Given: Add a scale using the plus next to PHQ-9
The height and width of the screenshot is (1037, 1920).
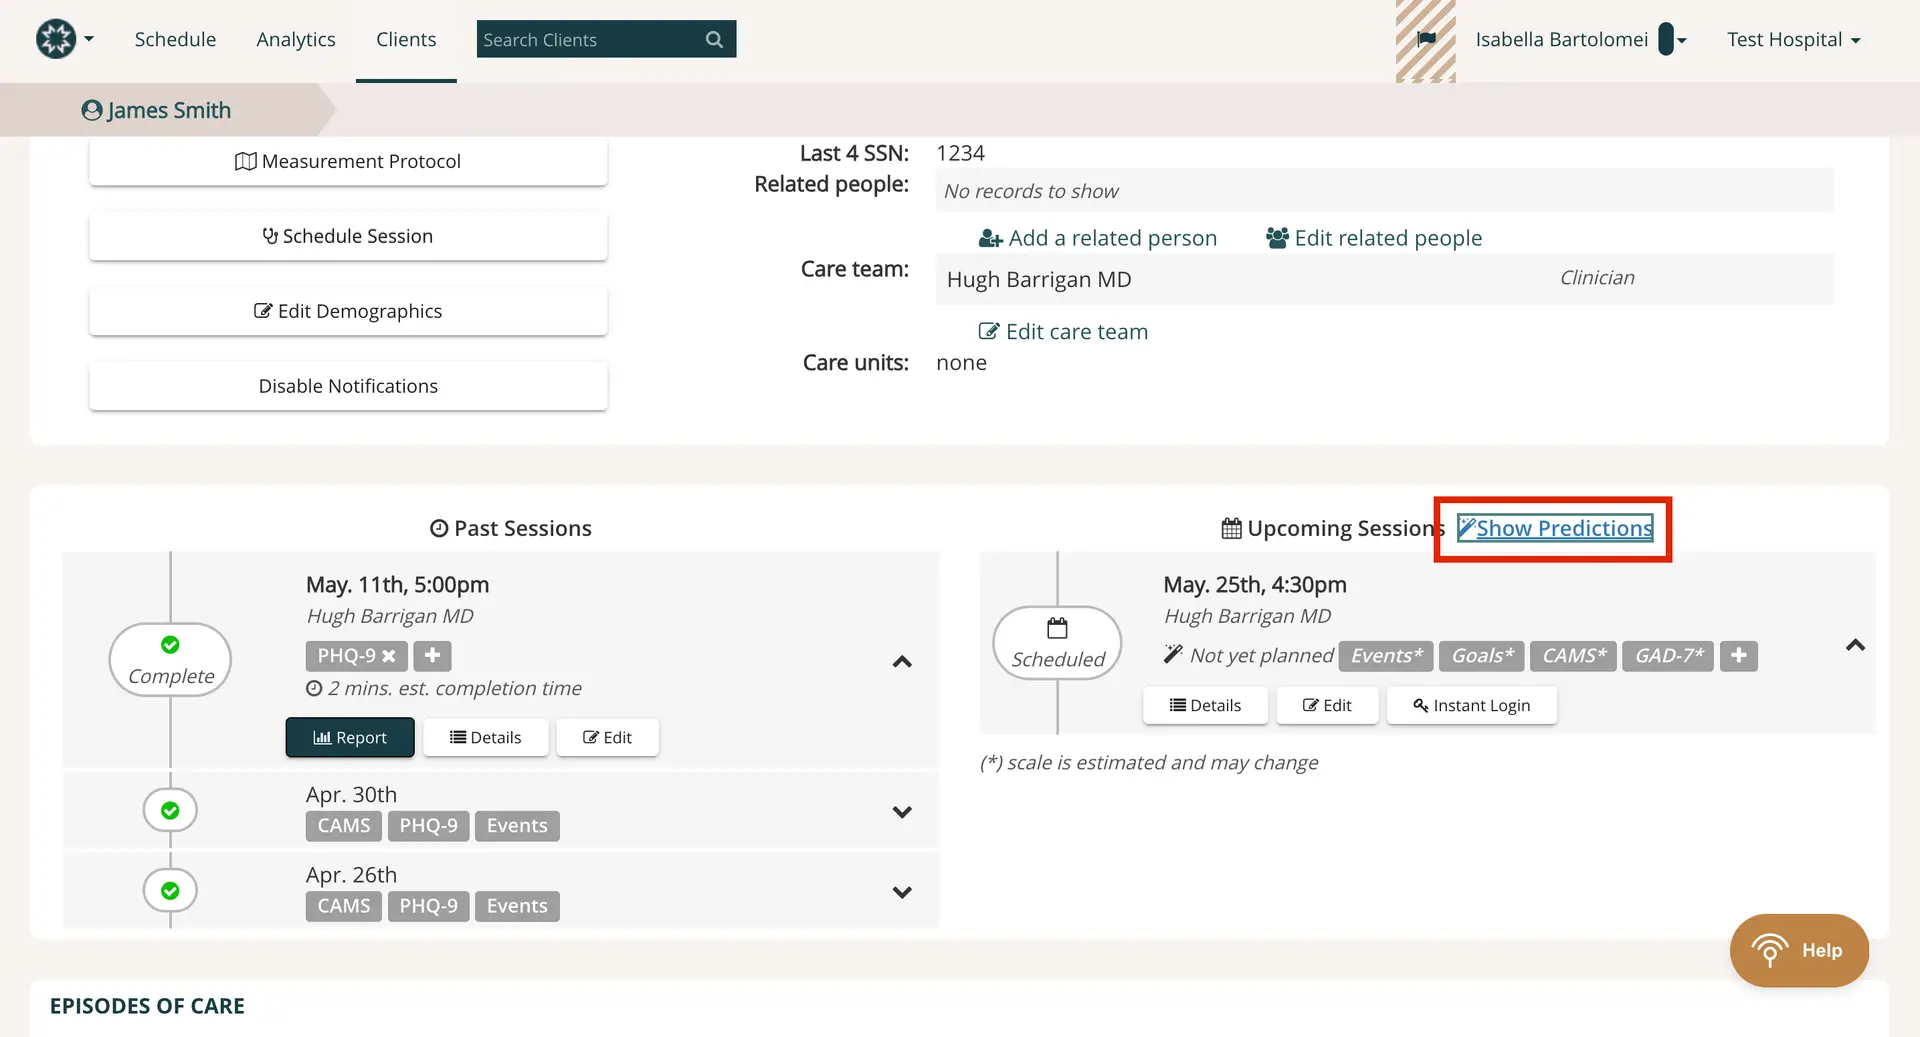Looking at the screenshot, I should tap(431, 656).
